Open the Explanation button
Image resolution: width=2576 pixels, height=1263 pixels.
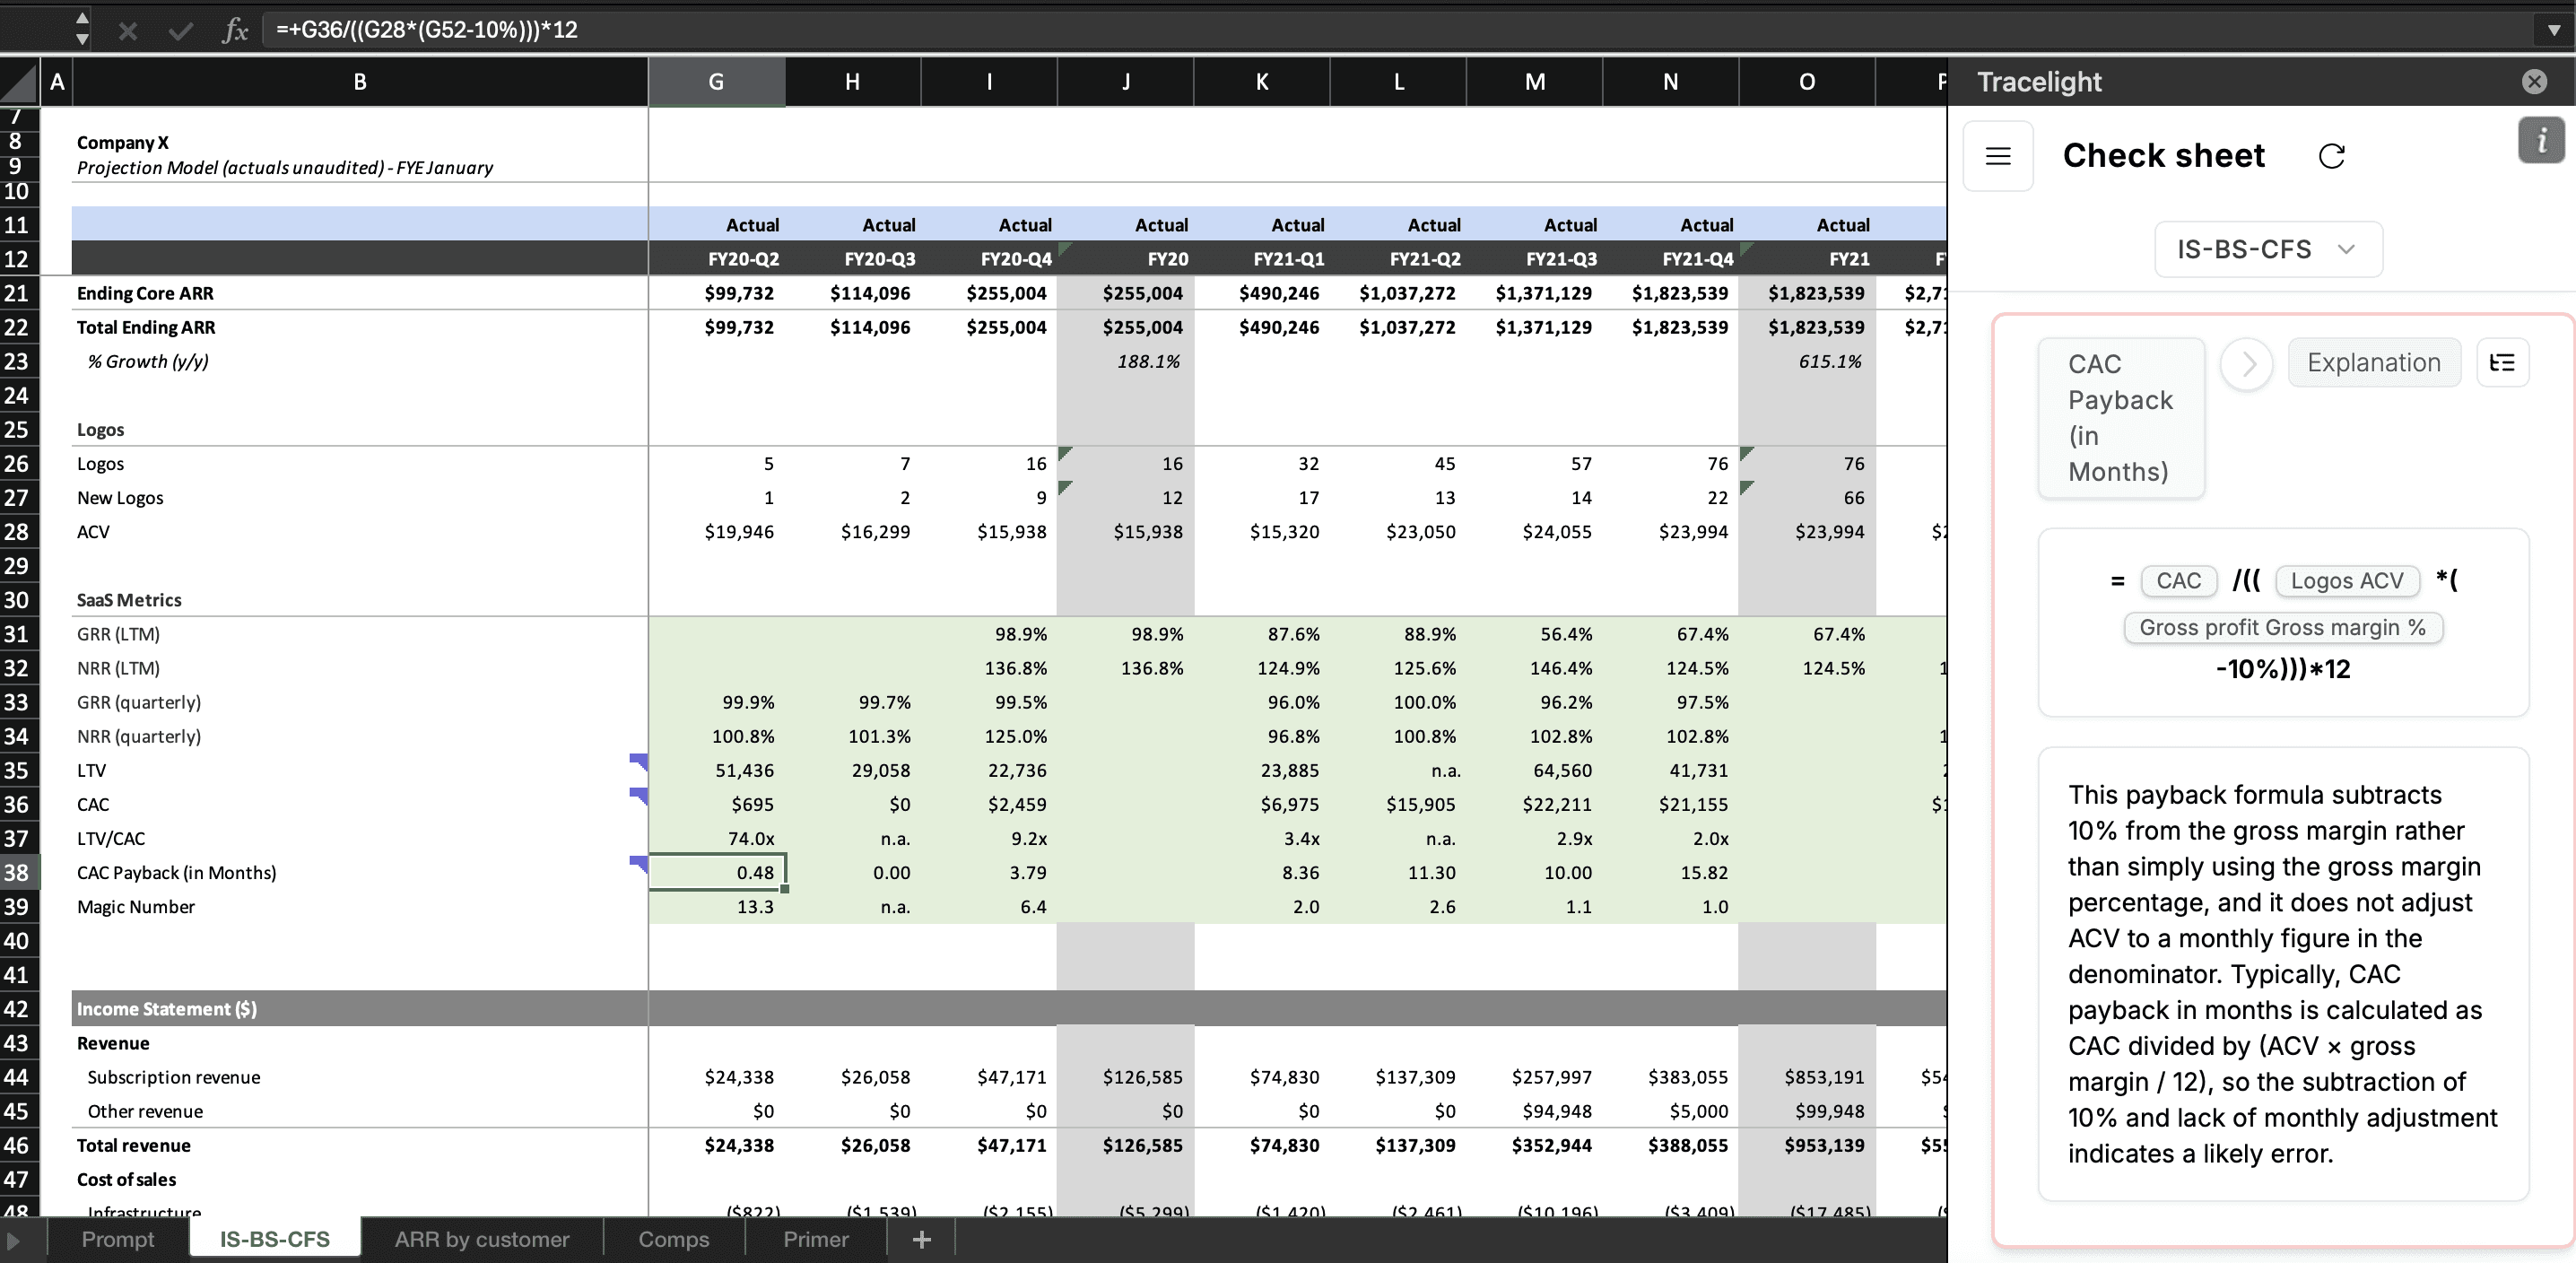point(2374,363)
